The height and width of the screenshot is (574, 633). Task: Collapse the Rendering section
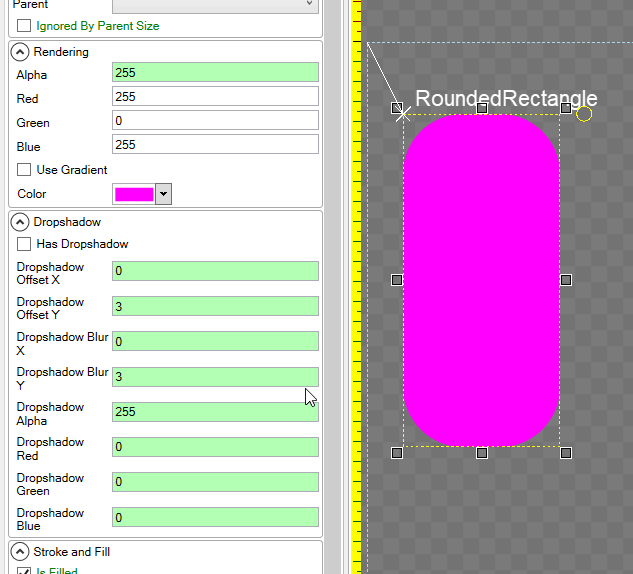[x=20, y=52]
